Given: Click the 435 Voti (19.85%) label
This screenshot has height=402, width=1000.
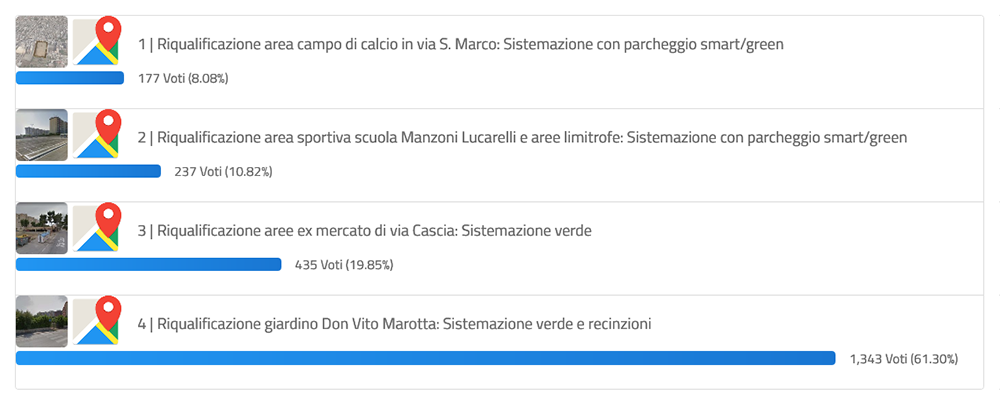Looking at the screenshot, I should pyautogui.click(x=344, y=265).
